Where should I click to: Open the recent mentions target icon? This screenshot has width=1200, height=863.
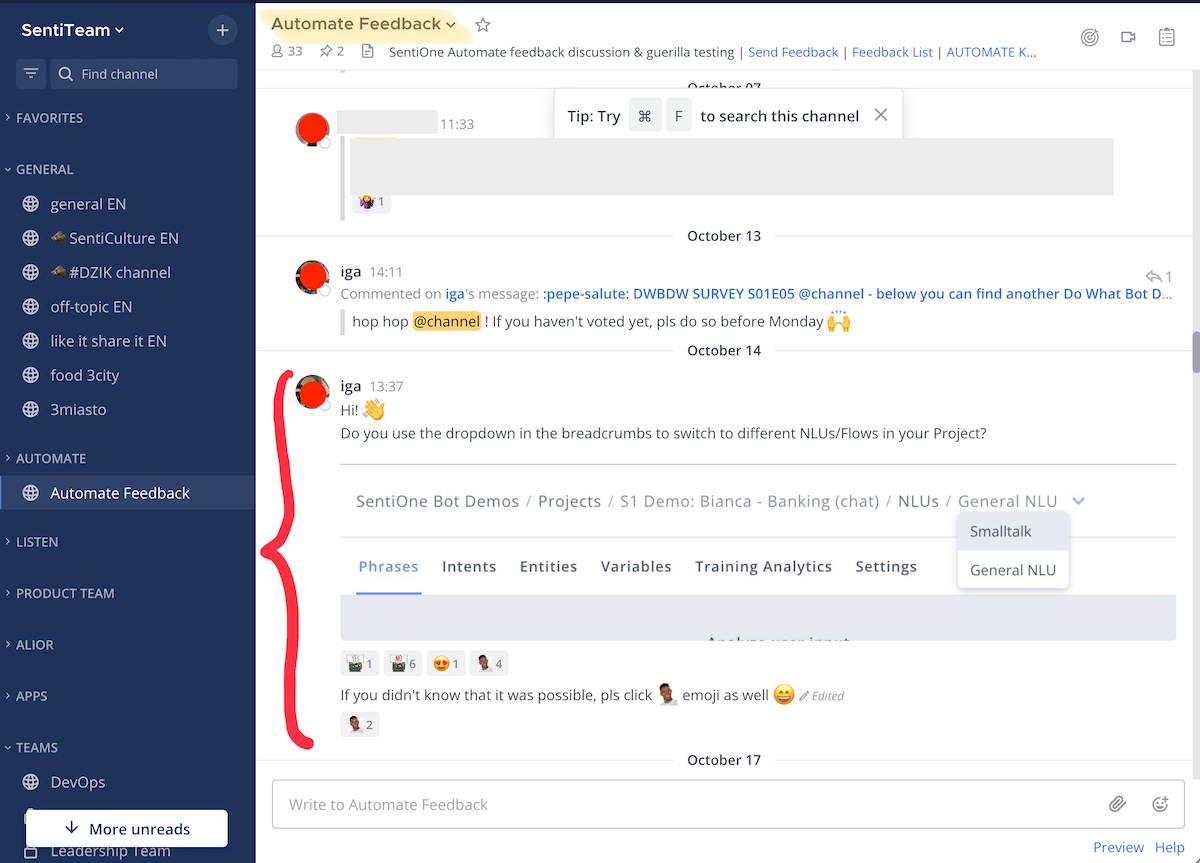pyautogui.click(x=1090, y=37)
